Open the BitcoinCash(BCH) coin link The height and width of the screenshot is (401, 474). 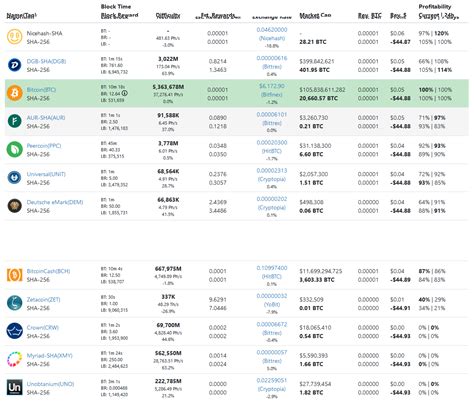(x=48, y=271)
